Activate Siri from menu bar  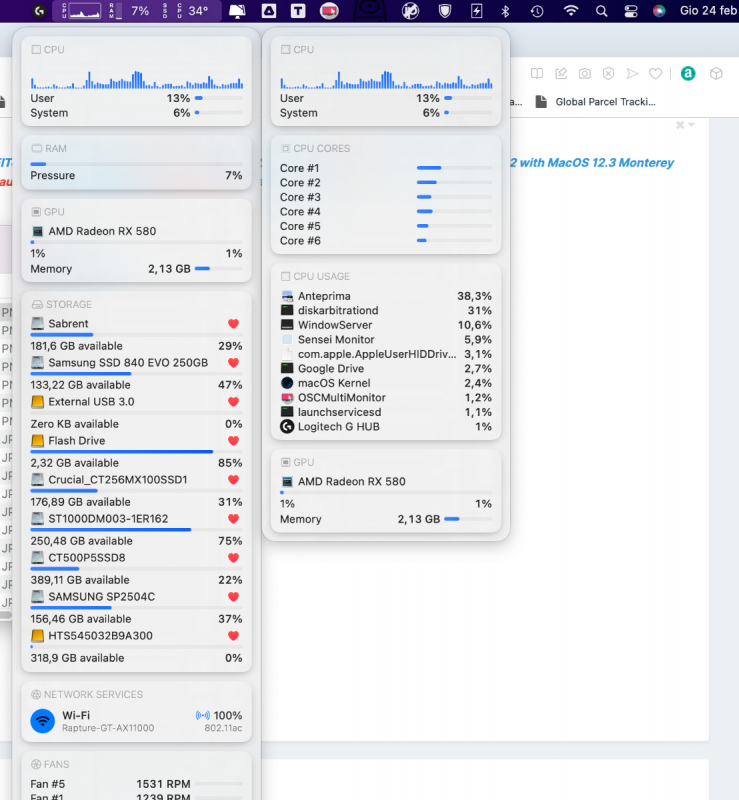tap(659, 11)
